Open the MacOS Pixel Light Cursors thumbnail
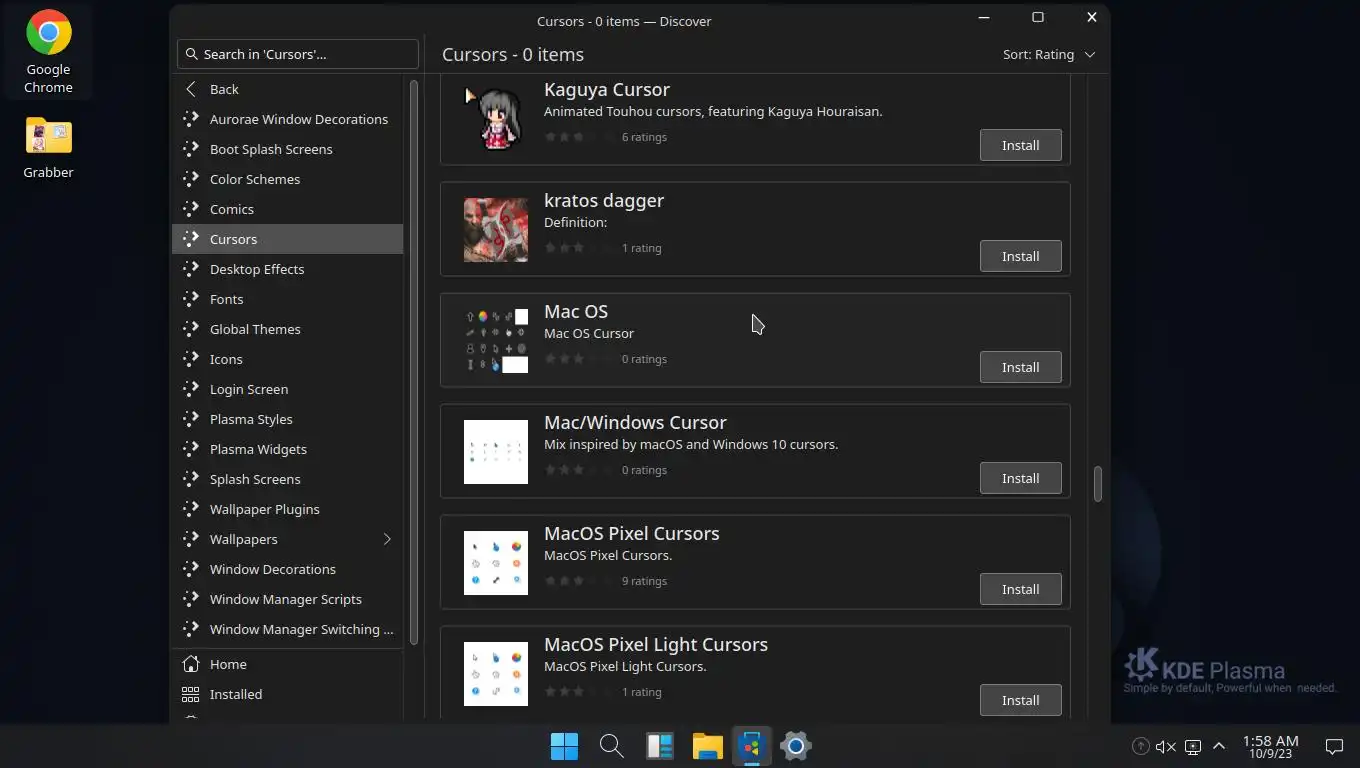The width and height of the screenshot is (1360, 768). (496, 674)
